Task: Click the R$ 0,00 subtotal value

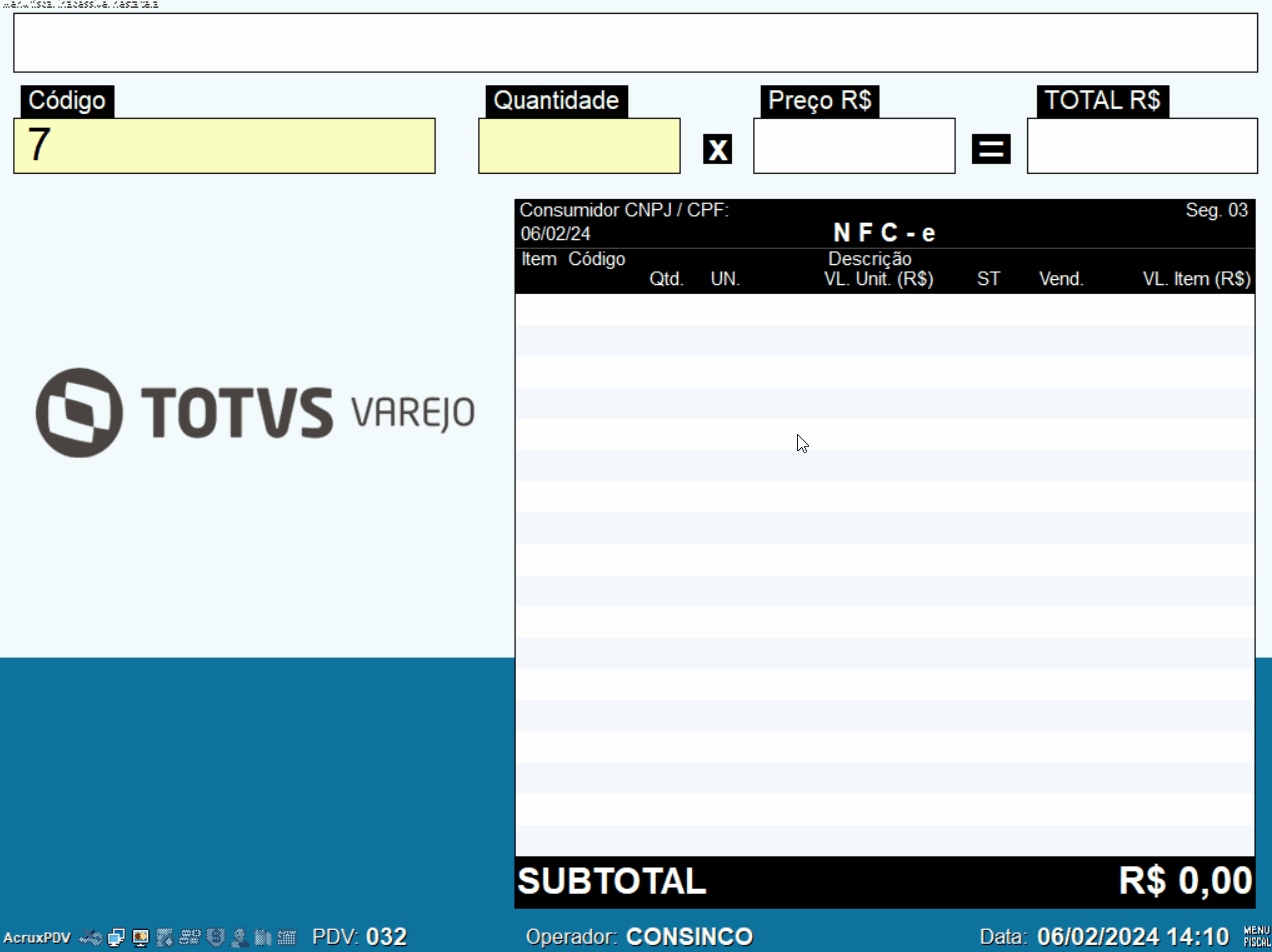Action: [1186, 881]
